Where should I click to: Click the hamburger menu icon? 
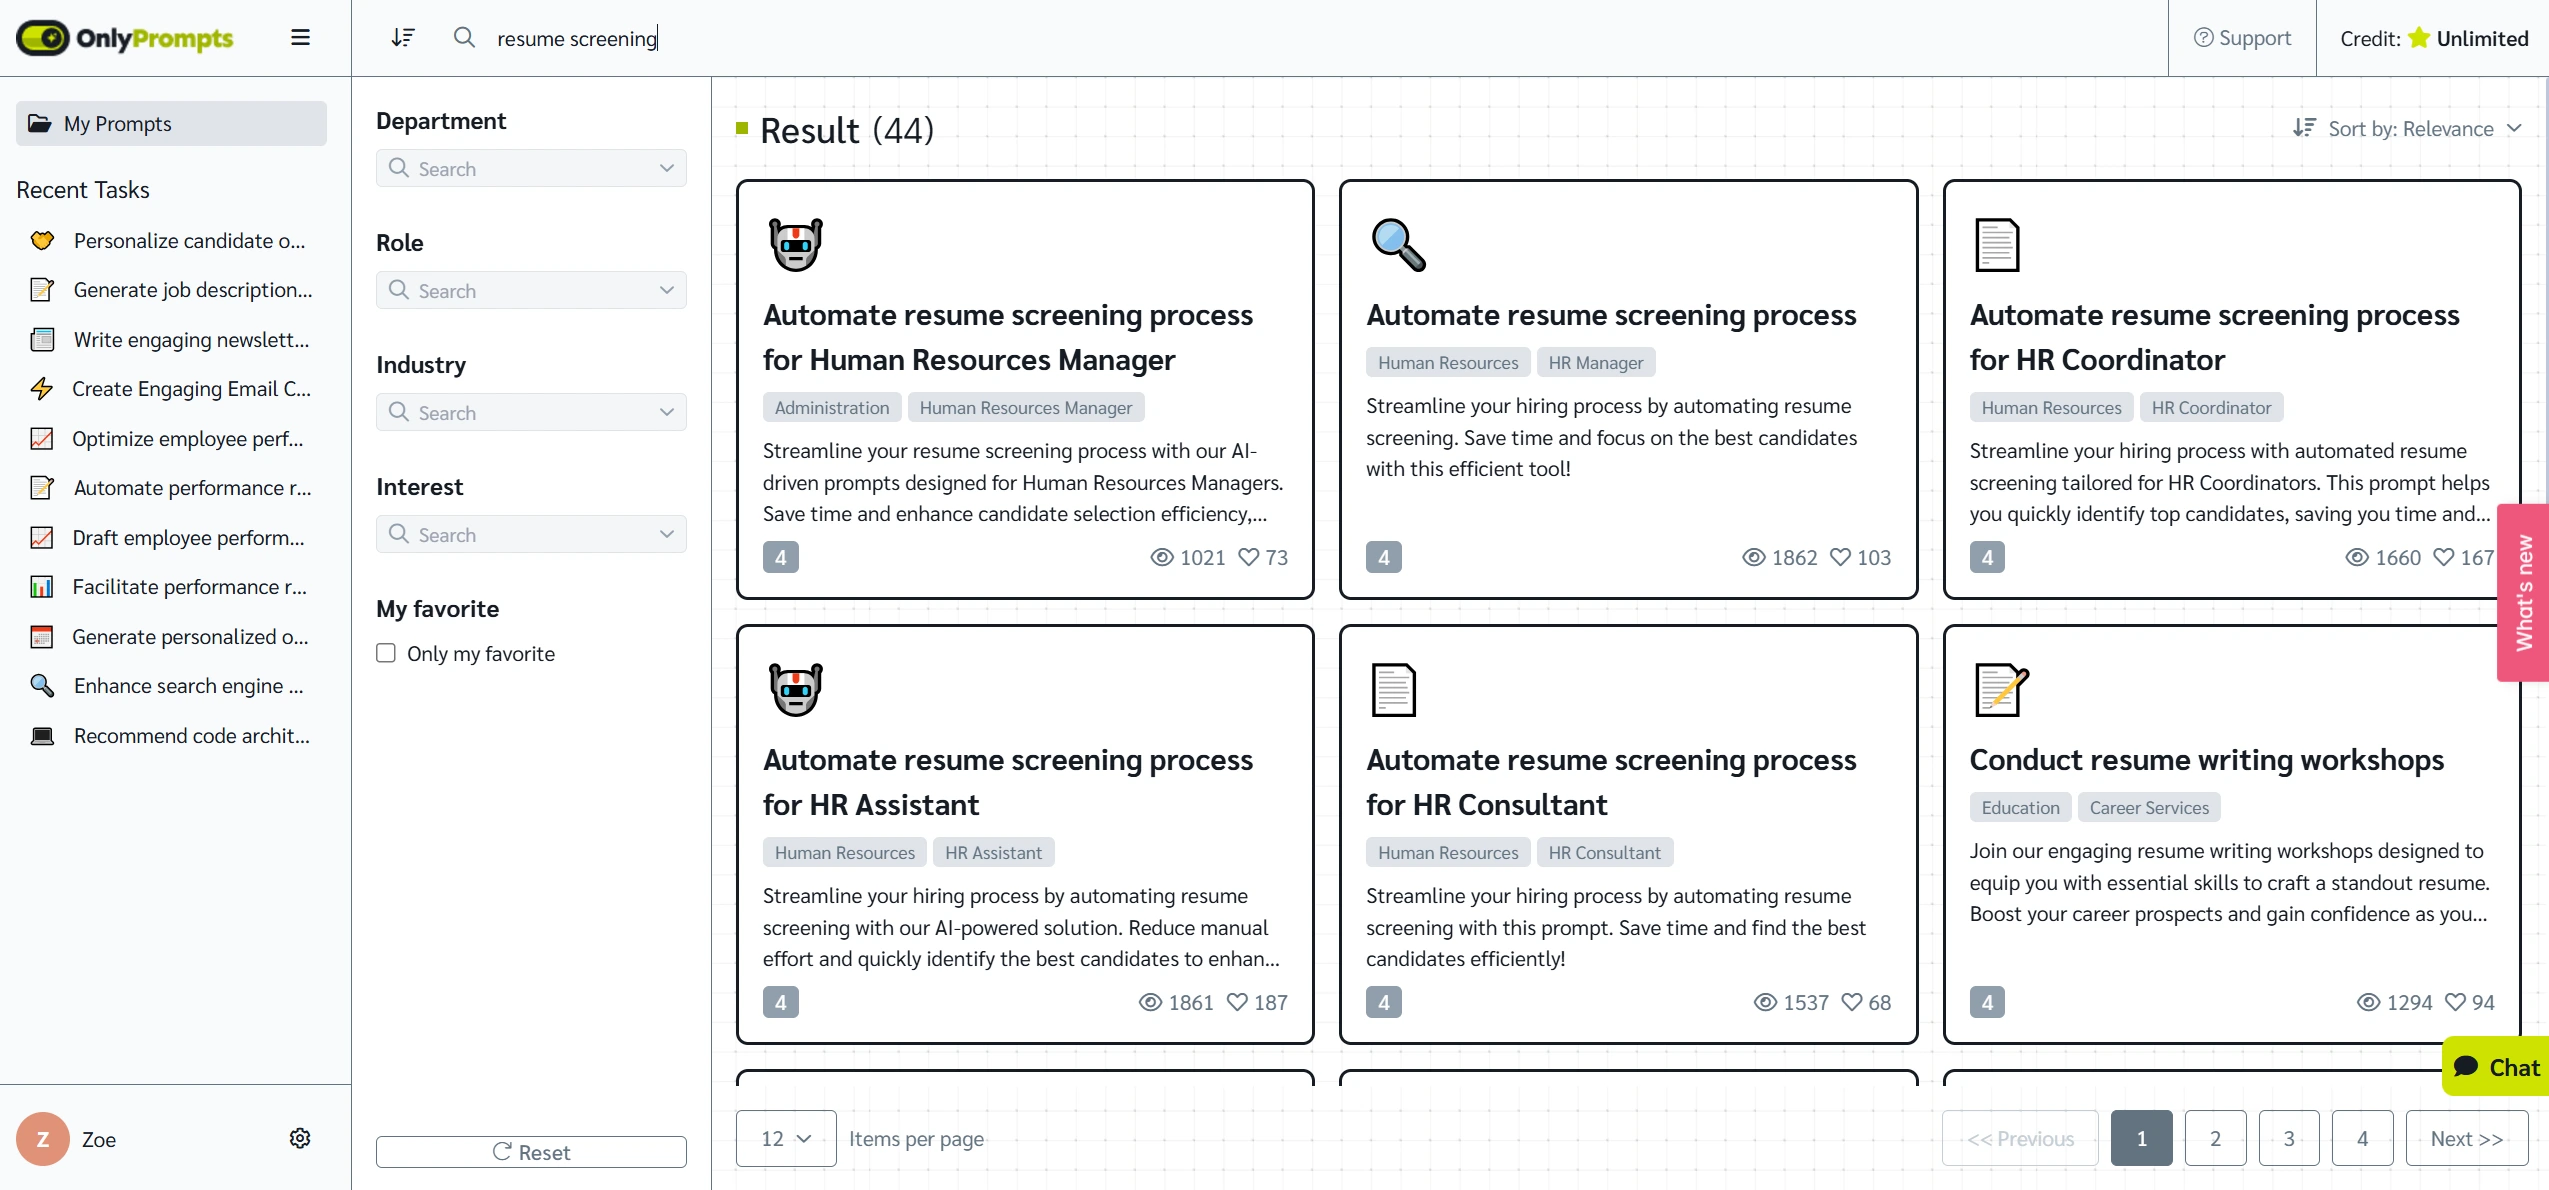[299, 37]
